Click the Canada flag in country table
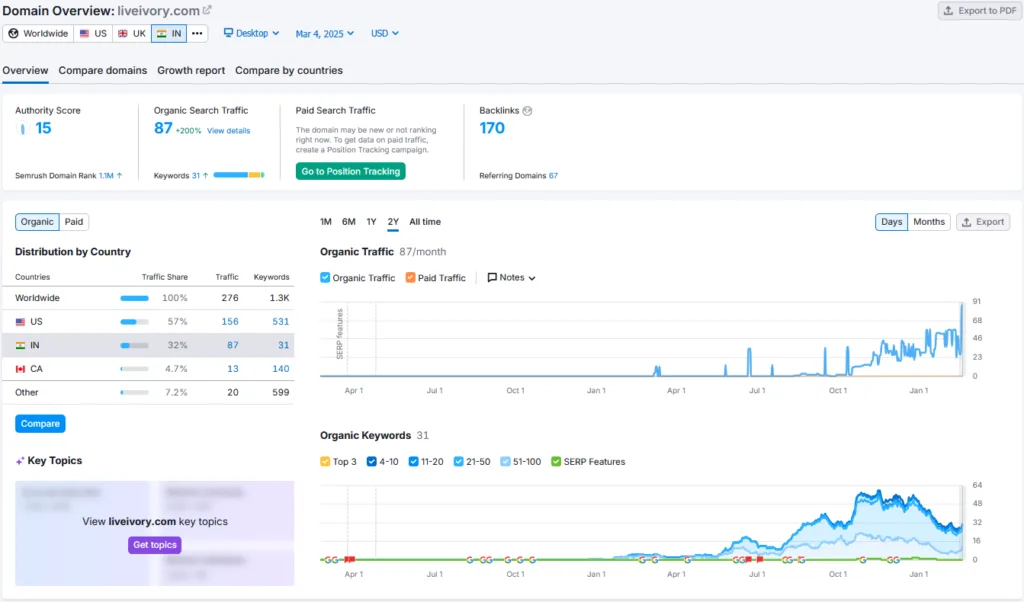The image size is (1024, 602). click(x=20, y=369)
